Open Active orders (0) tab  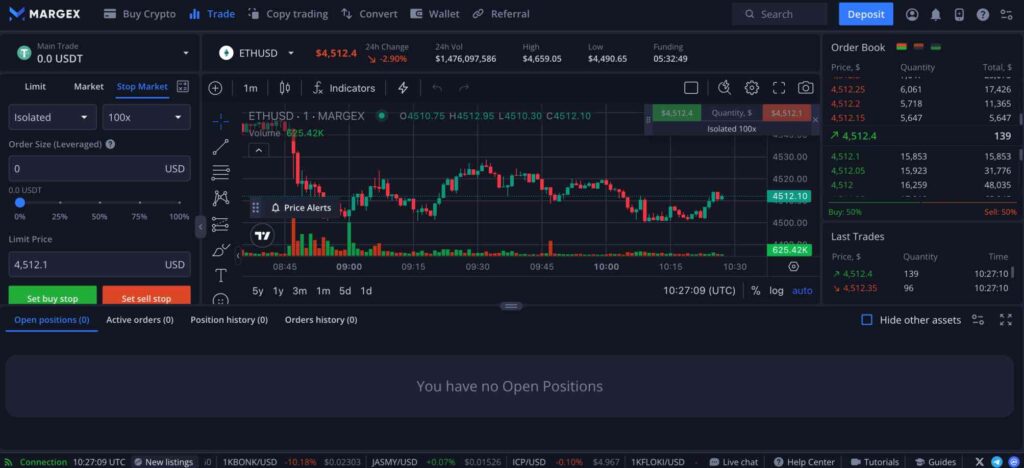(x=140, y=320)
